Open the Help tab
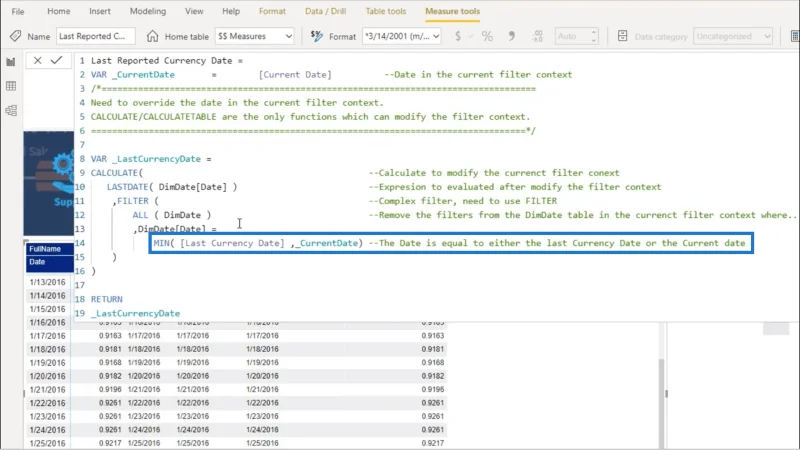Screen dimensions: 800x450 coord(231,11)
